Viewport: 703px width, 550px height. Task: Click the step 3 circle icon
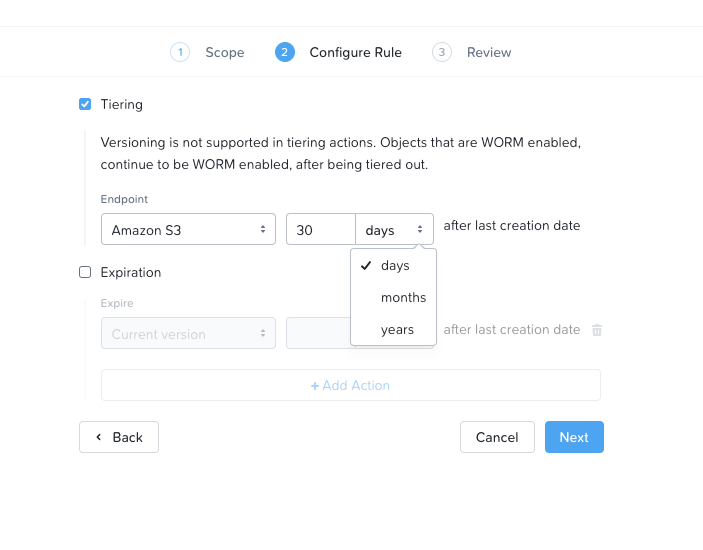pos(442,52)
